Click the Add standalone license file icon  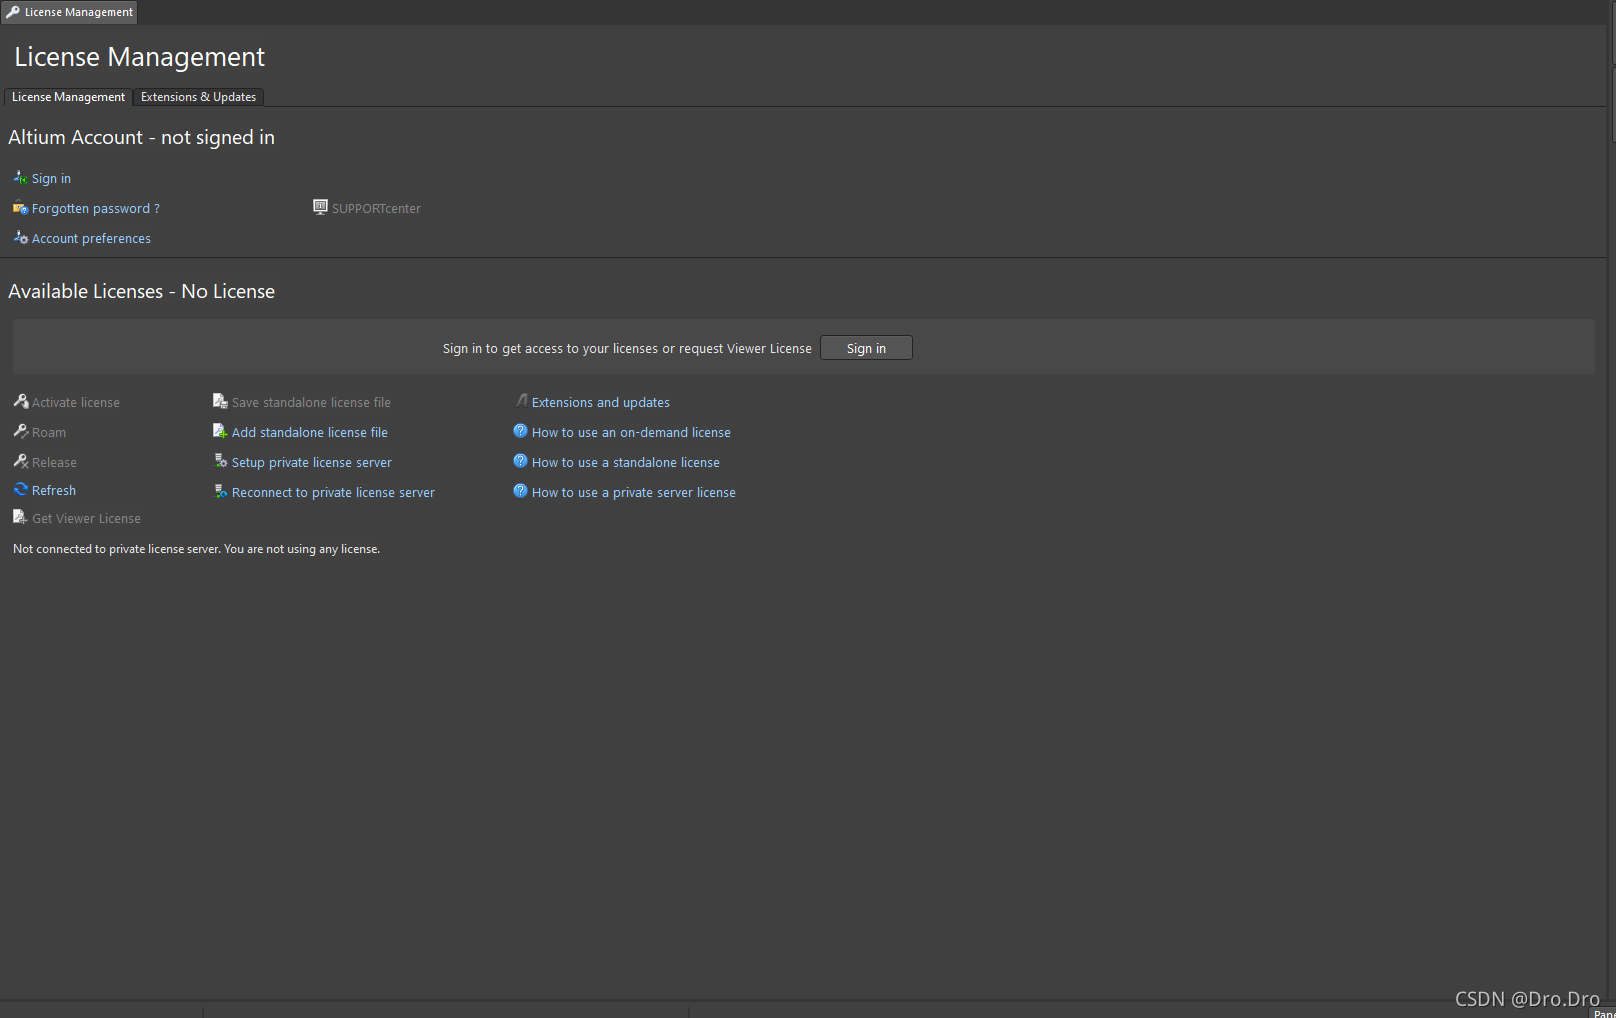click(x=220, y=431)
